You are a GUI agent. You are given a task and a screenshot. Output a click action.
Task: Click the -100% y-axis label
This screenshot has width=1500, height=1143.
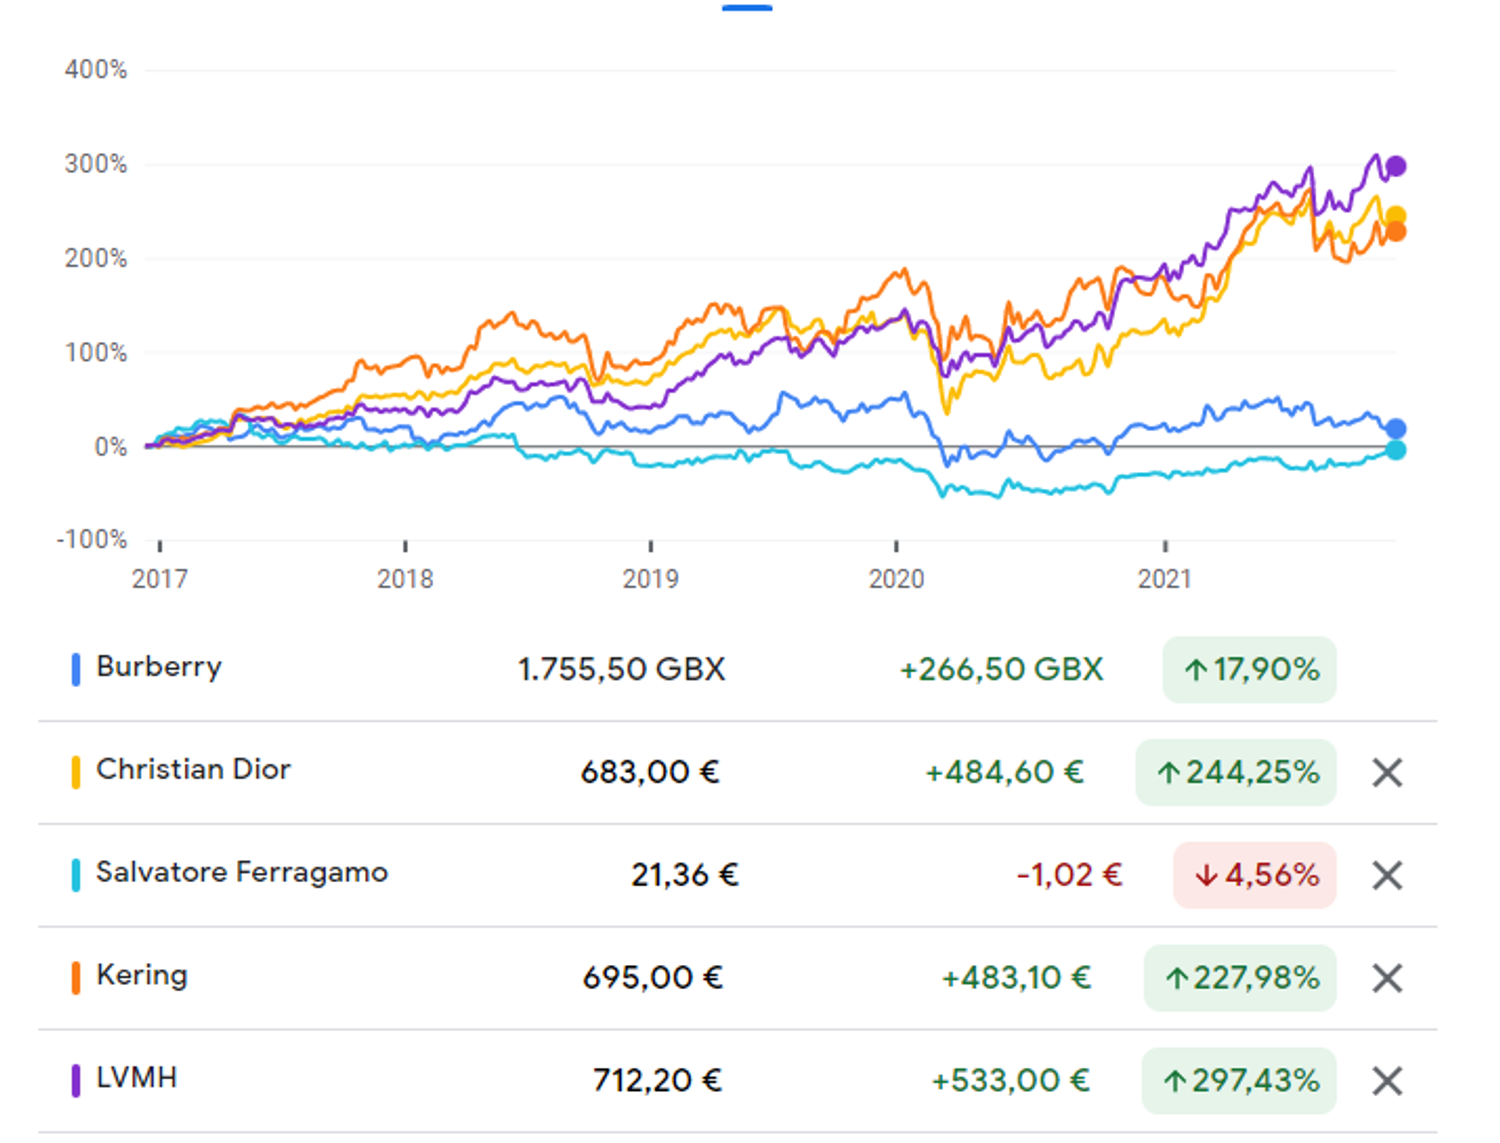pyautogui.click(x=92, y=540)
